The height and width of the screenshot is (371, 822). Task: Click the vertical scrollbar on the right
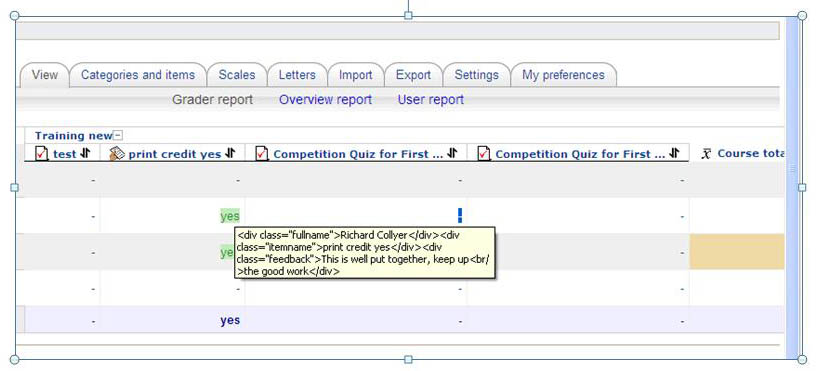[793, 188]
